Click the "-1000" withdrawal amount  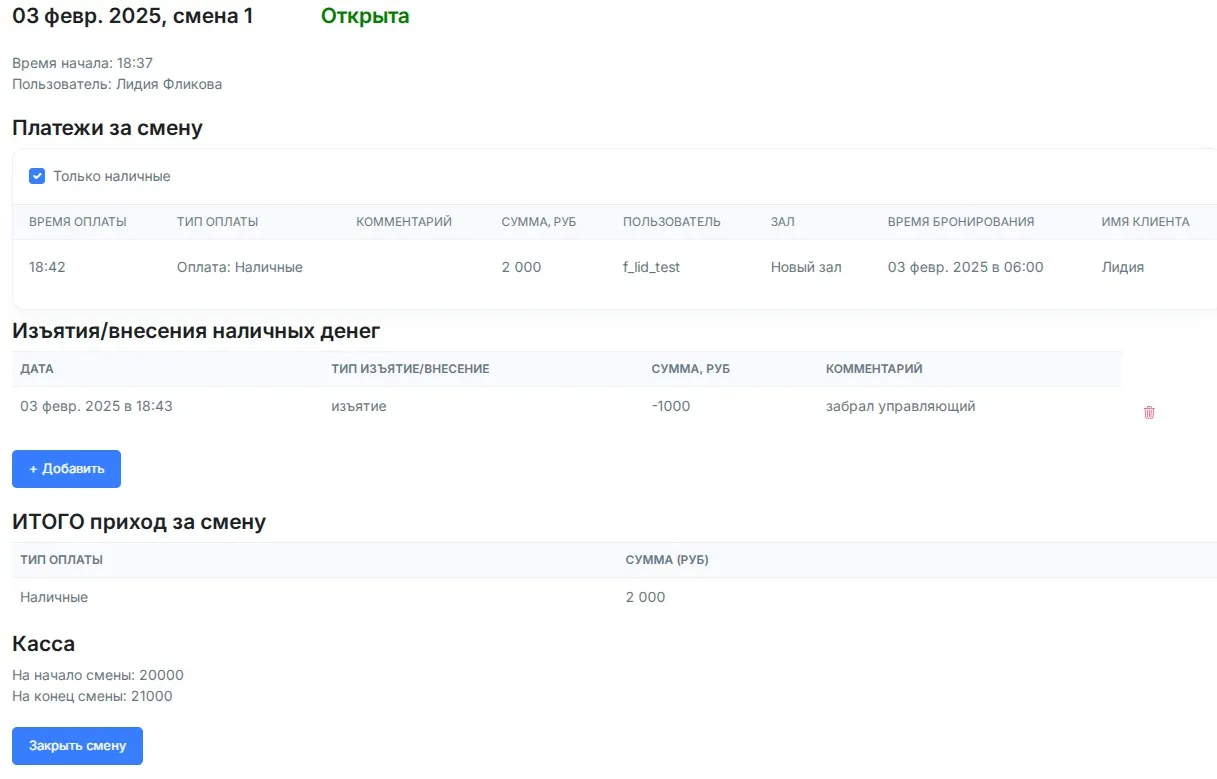coord(670,406)
